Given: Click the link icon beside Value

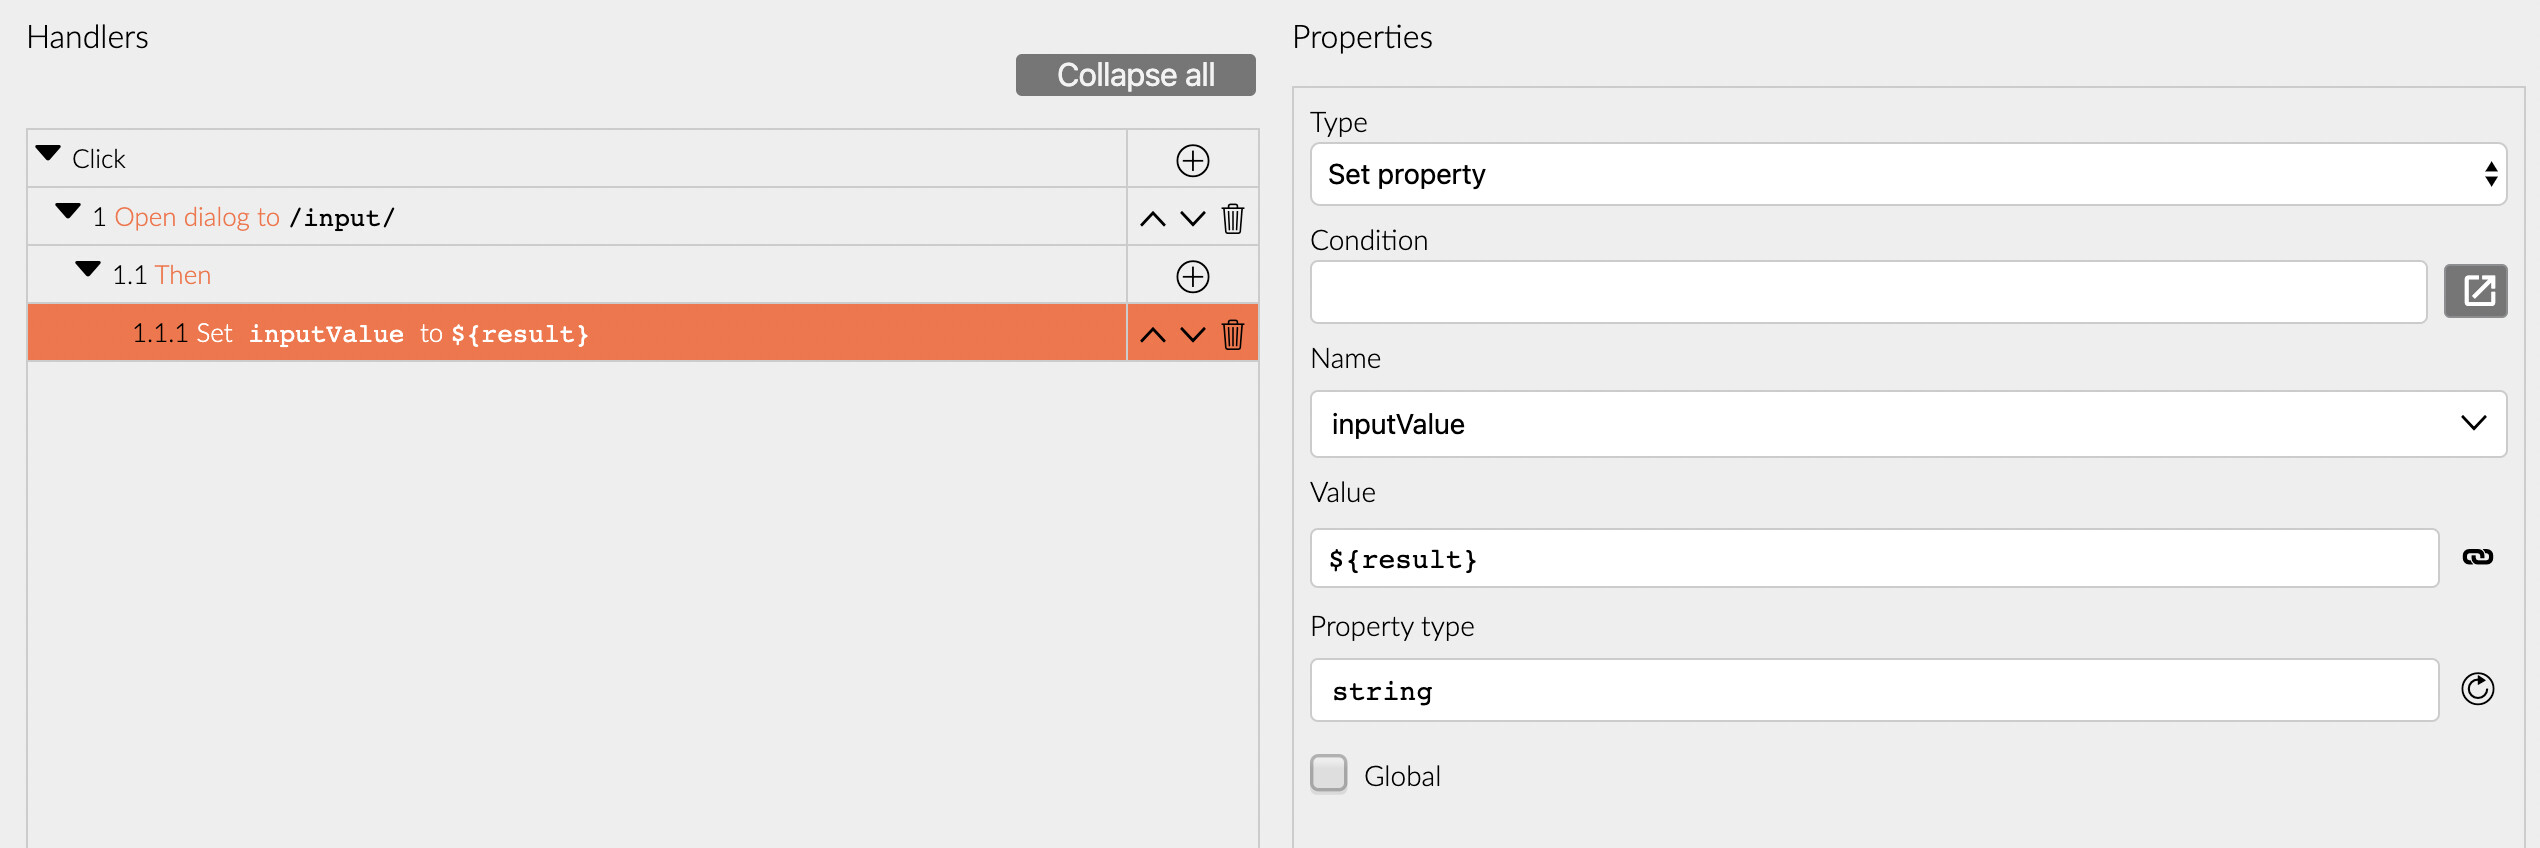Looking at the screenshot, I should tap(2477, 557).
